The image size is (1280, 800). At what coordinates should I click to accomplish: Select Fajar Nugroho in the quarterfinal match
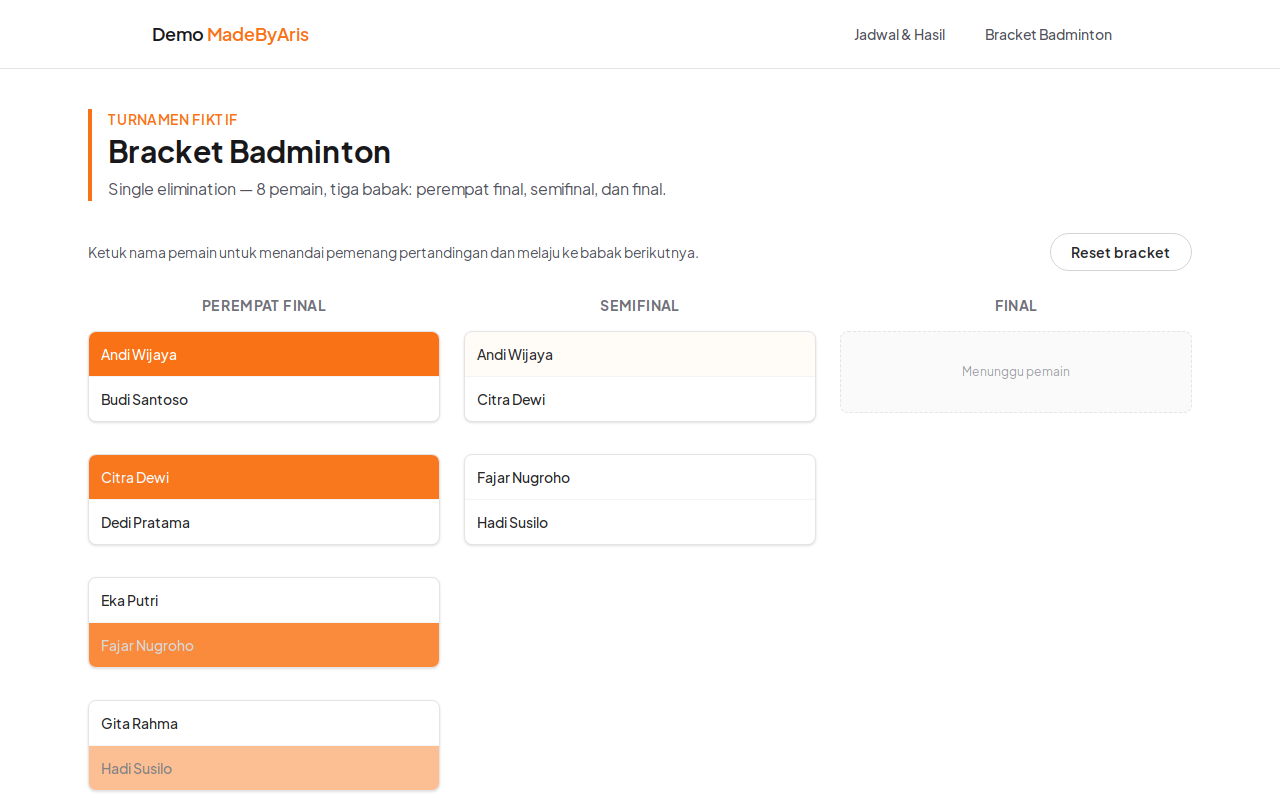coord(264,645)
